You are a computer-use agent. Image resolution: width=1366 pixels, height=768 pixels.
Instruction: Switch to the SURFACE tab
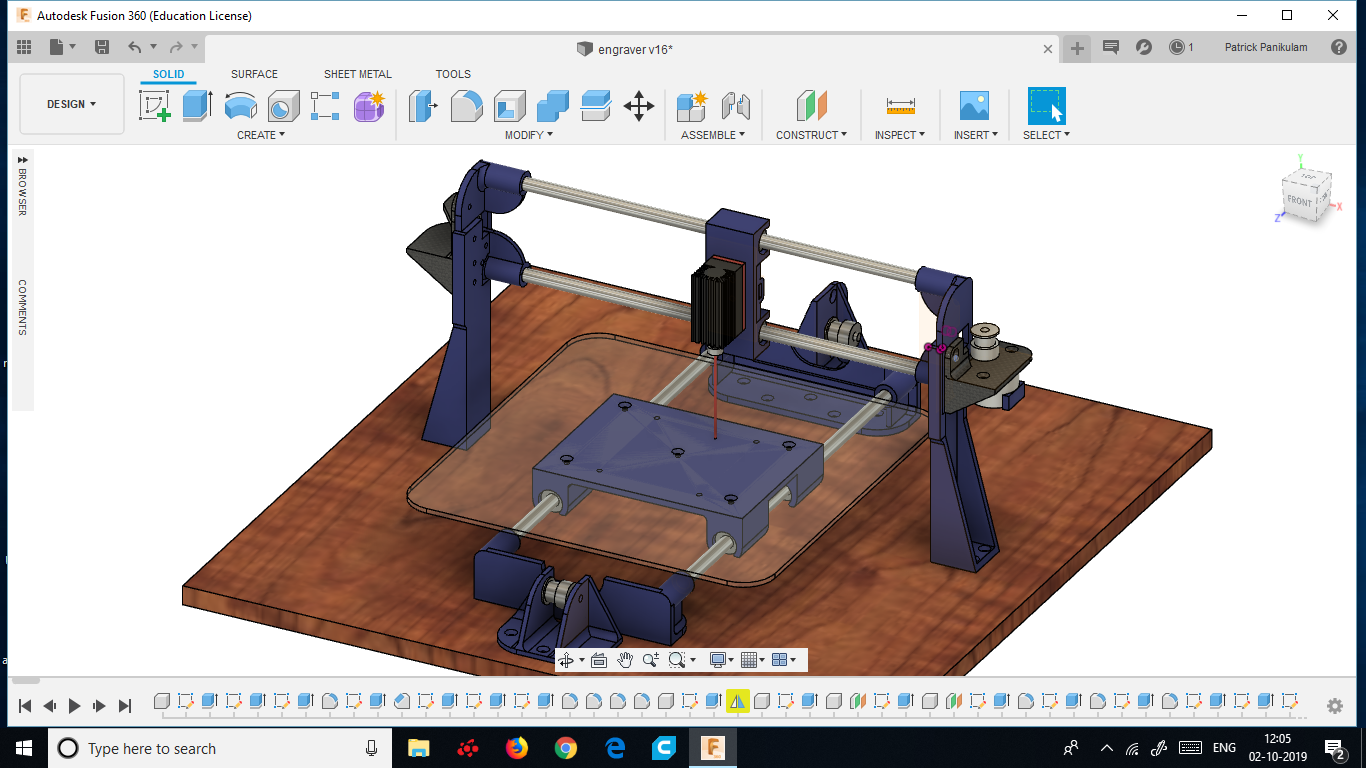[x=253, y=73]
